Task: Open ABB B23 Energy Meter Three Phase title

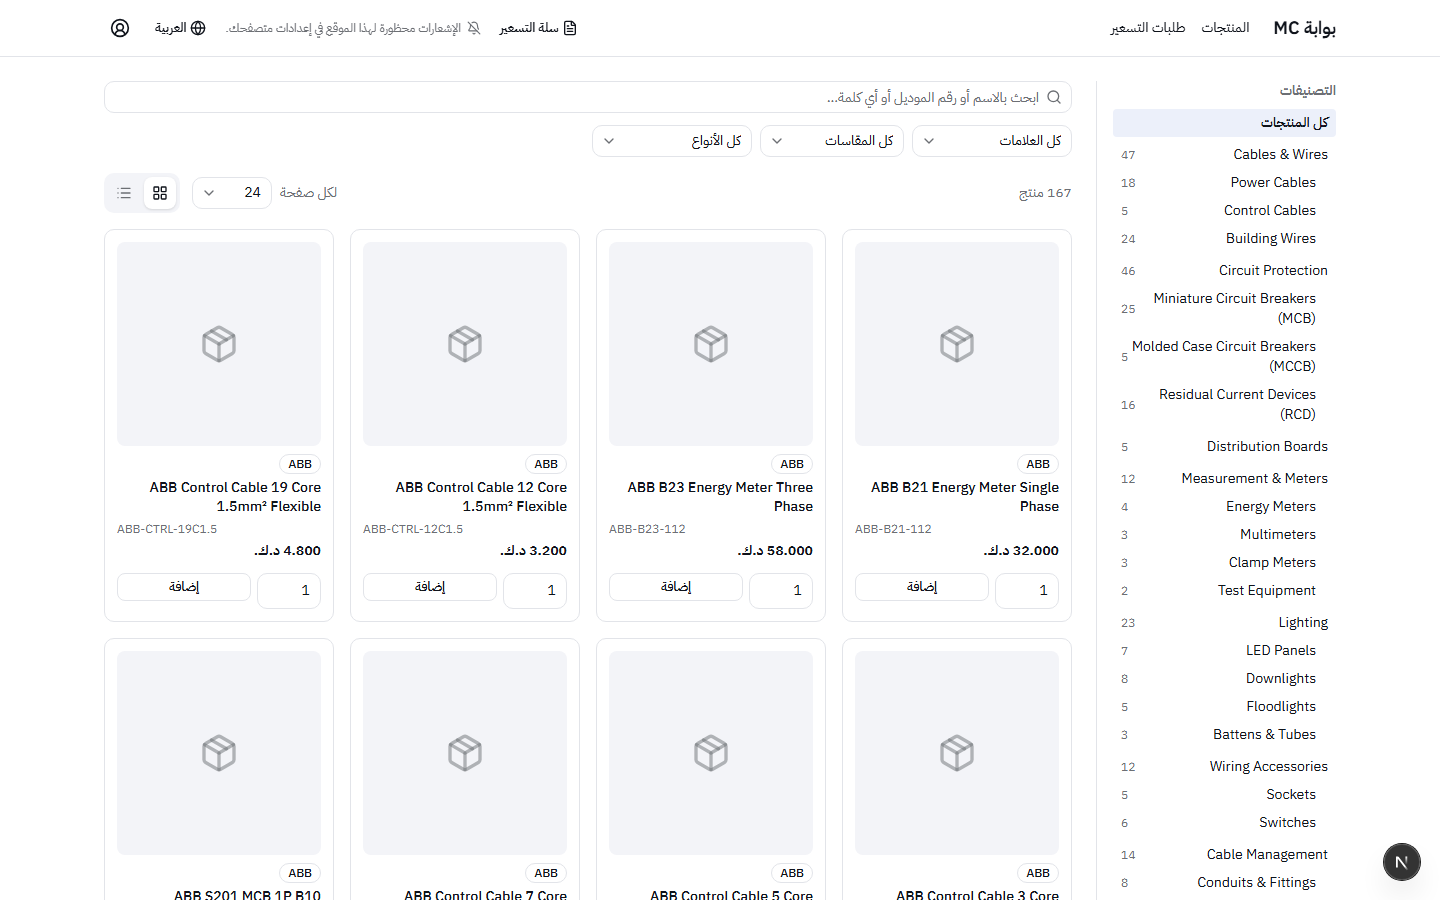Action: tap(720, 497)
